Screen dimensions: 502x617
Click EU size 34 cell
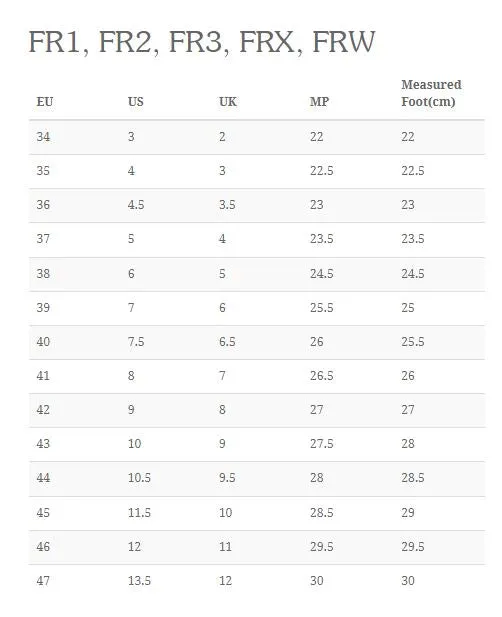(x=43, y=137)
